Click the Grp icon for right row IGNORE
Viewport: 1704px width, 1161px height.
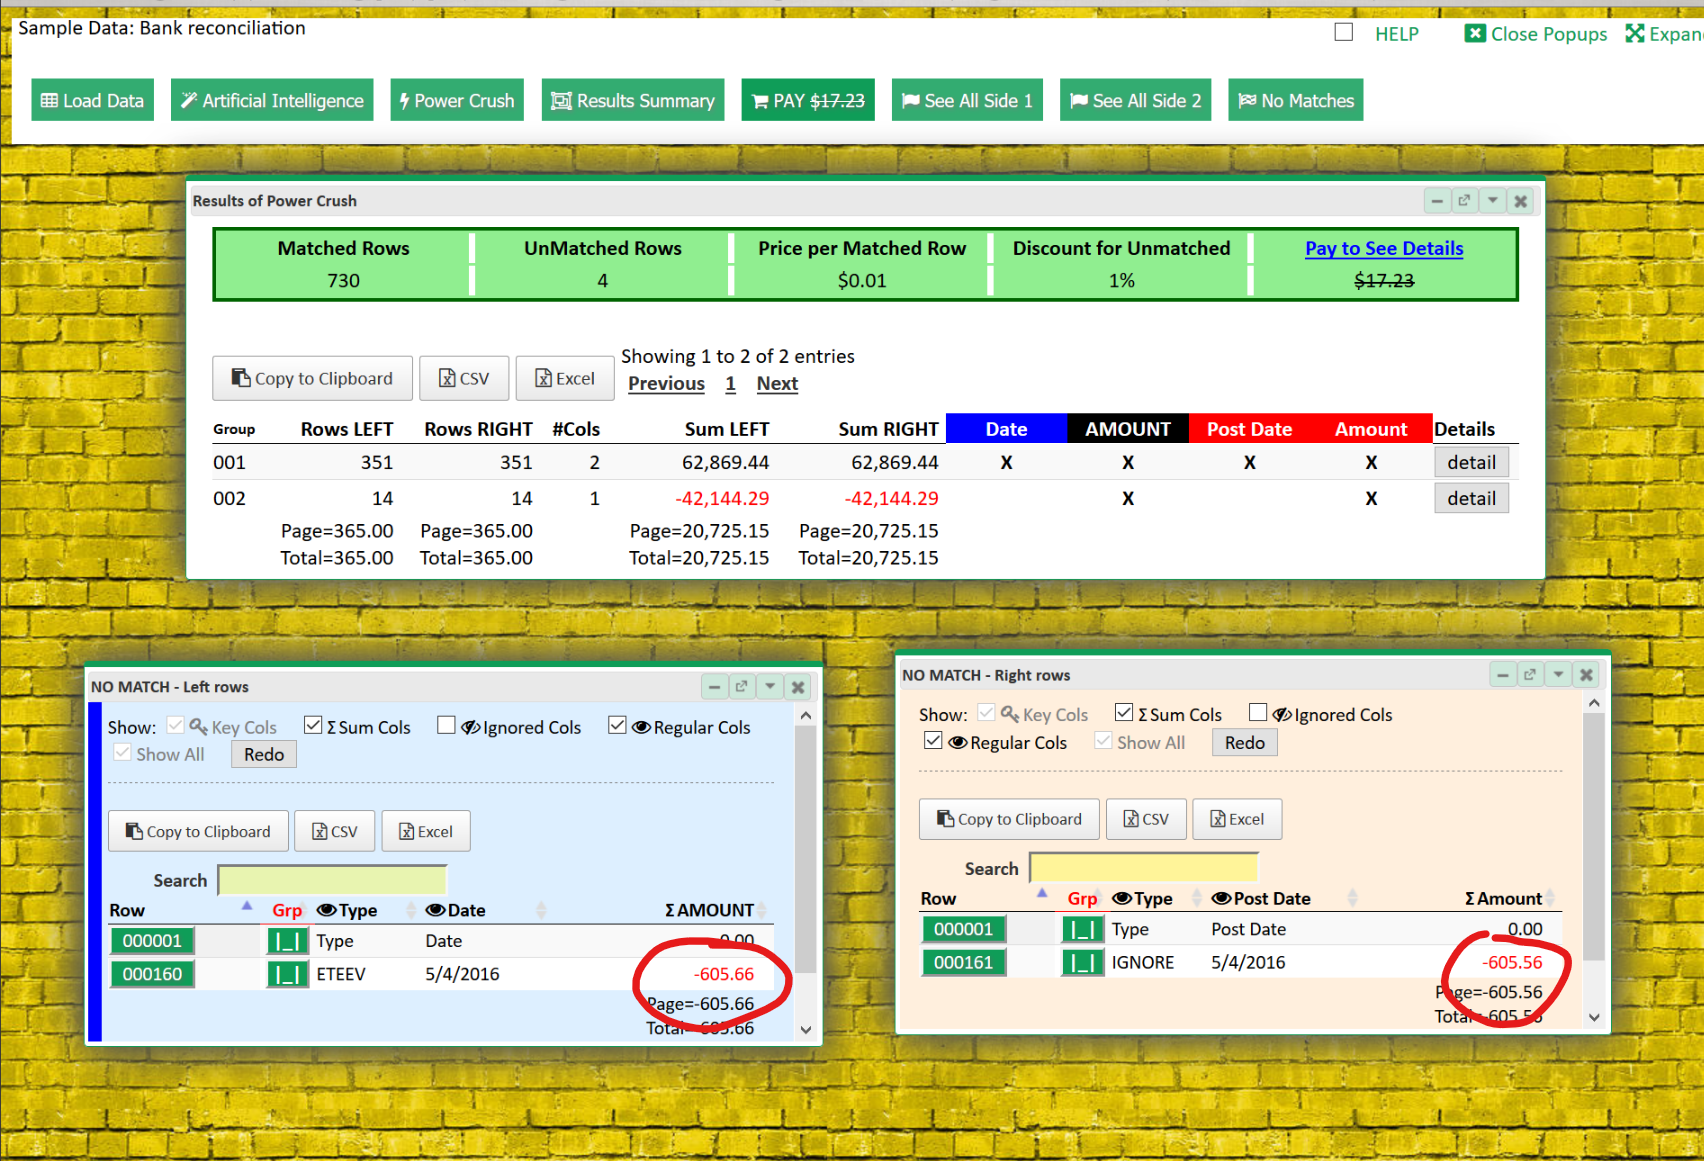pos(1082,962)
